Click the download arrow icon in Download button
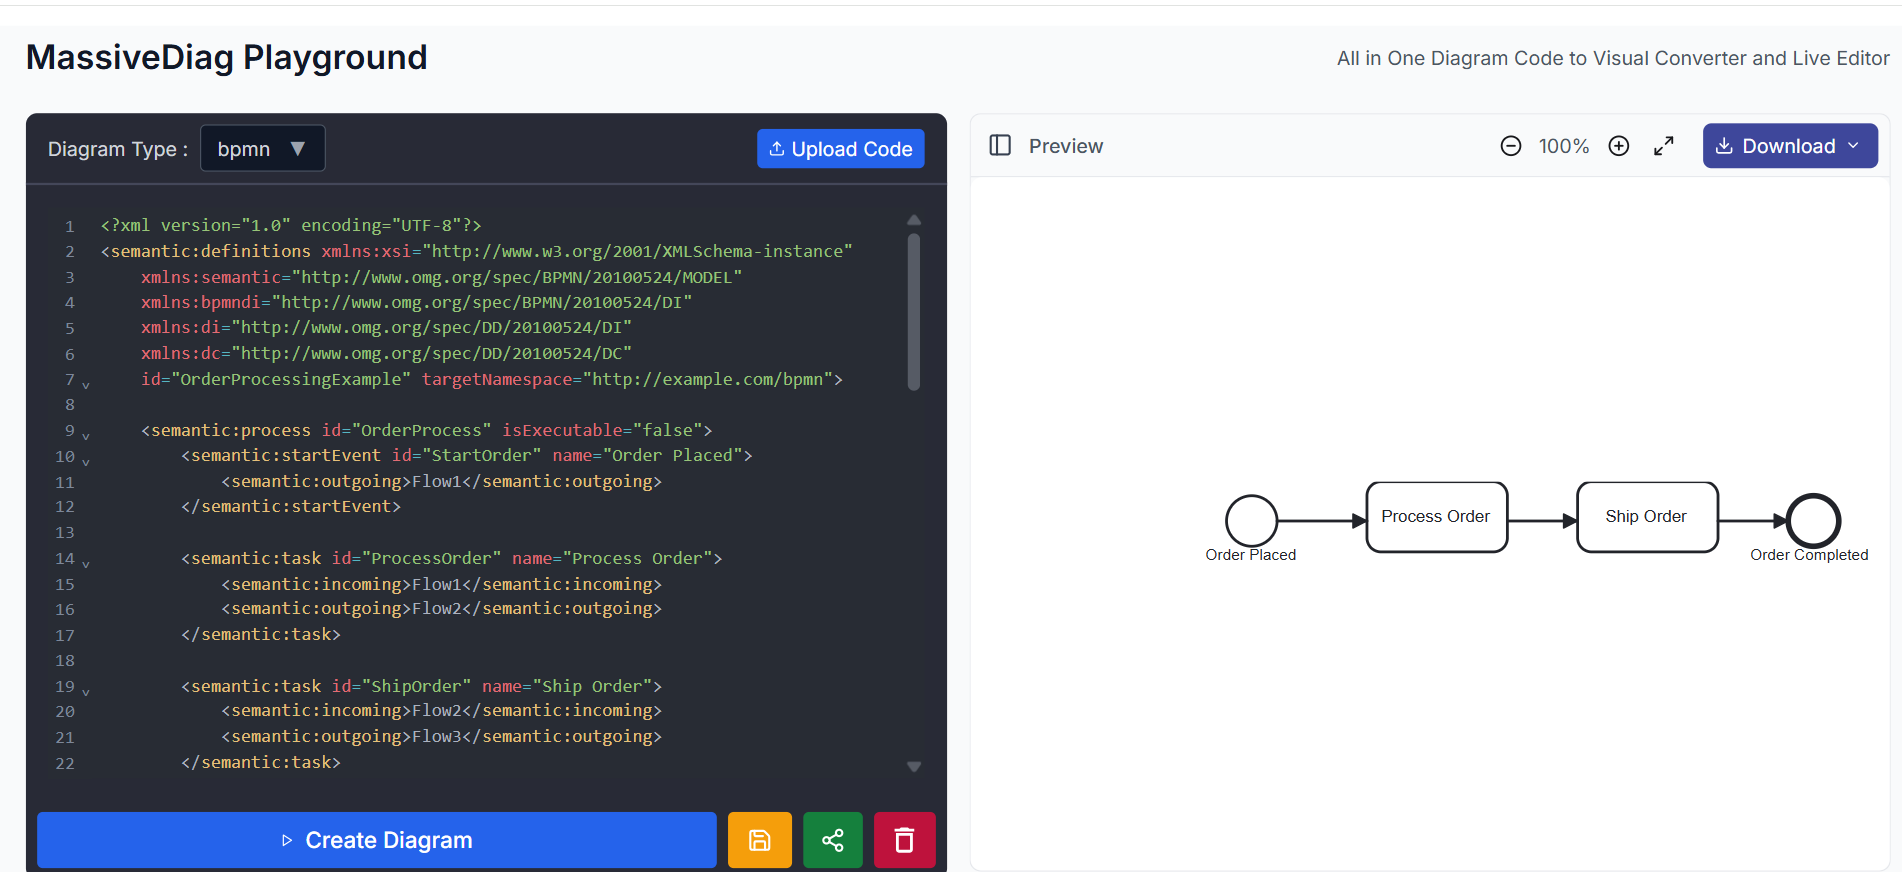The image size is (1902, 872). 1724,146
